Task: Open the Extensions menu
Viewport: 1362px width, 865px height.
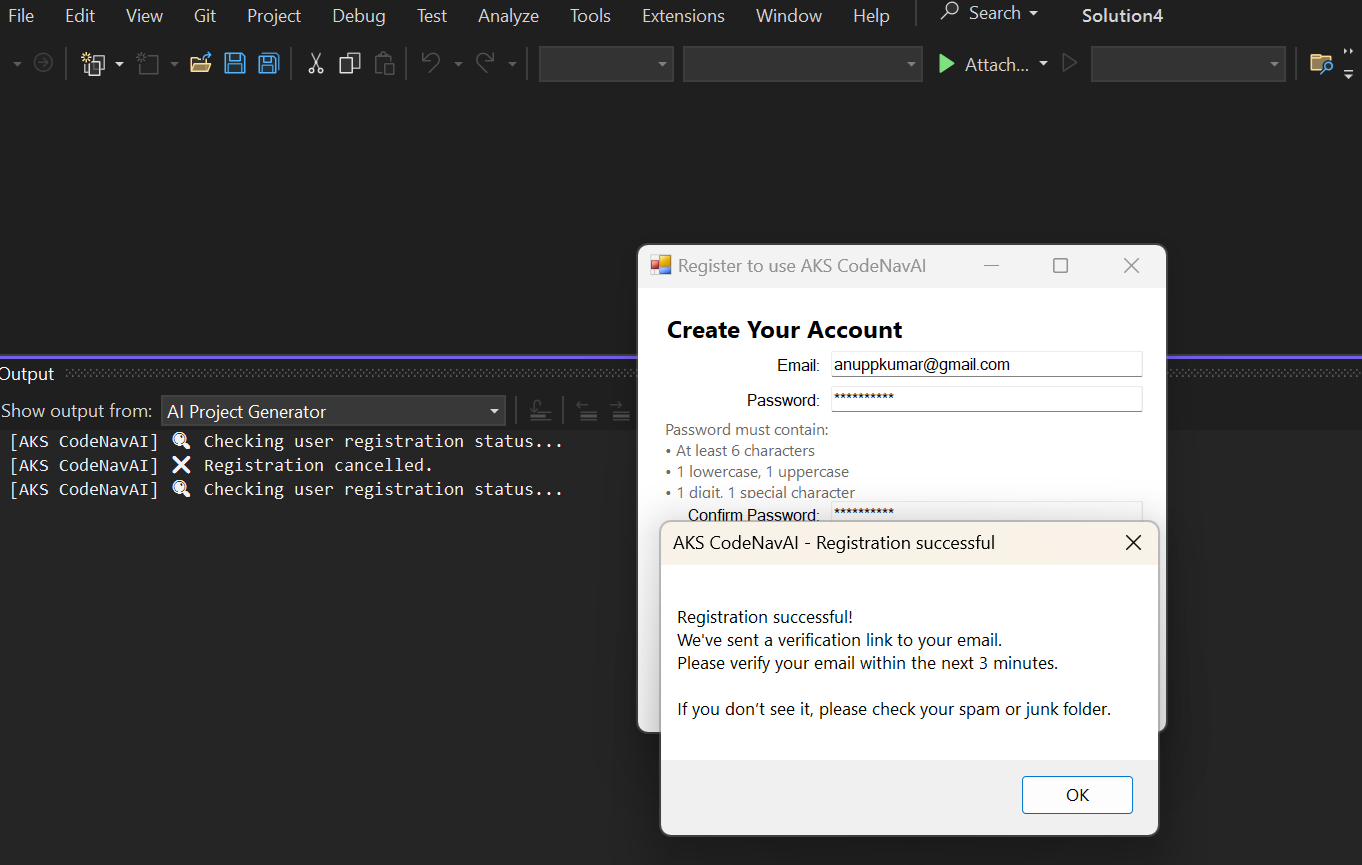Action: click(x=683, y=16)
